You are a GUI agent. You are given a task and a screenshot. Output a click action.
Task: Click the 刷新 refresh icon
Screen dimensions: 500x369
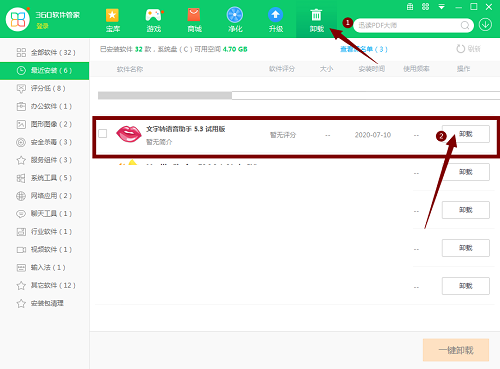click(461, 49)
